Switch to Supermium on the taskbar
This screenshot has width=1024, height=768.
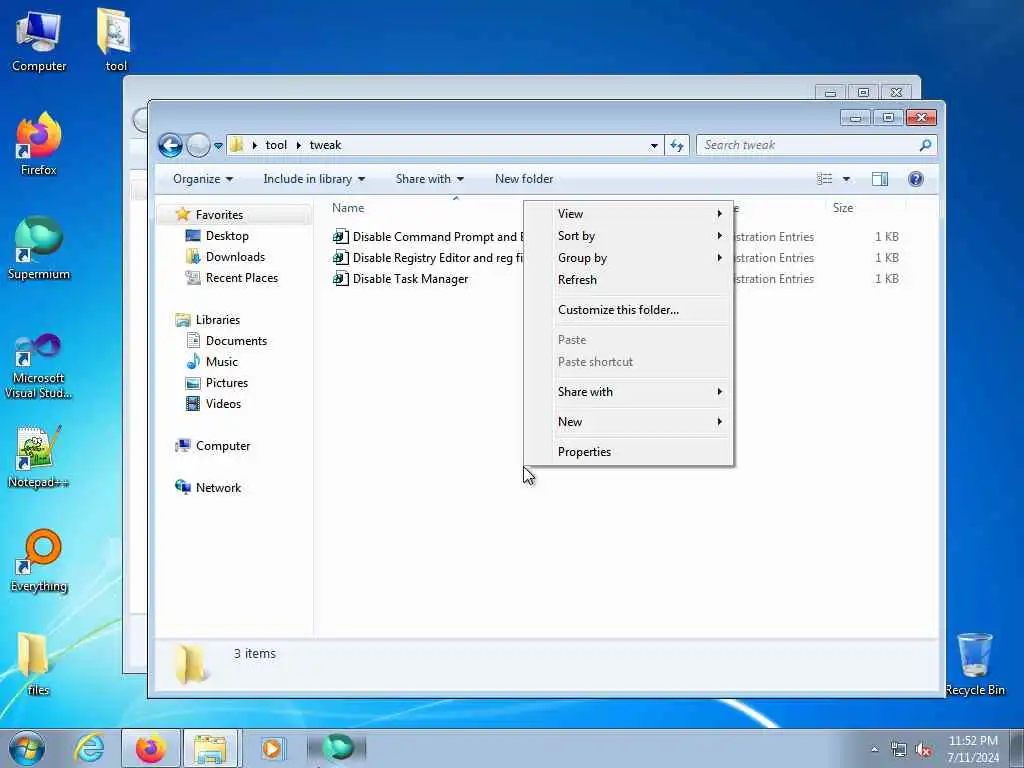coord(337,748)
